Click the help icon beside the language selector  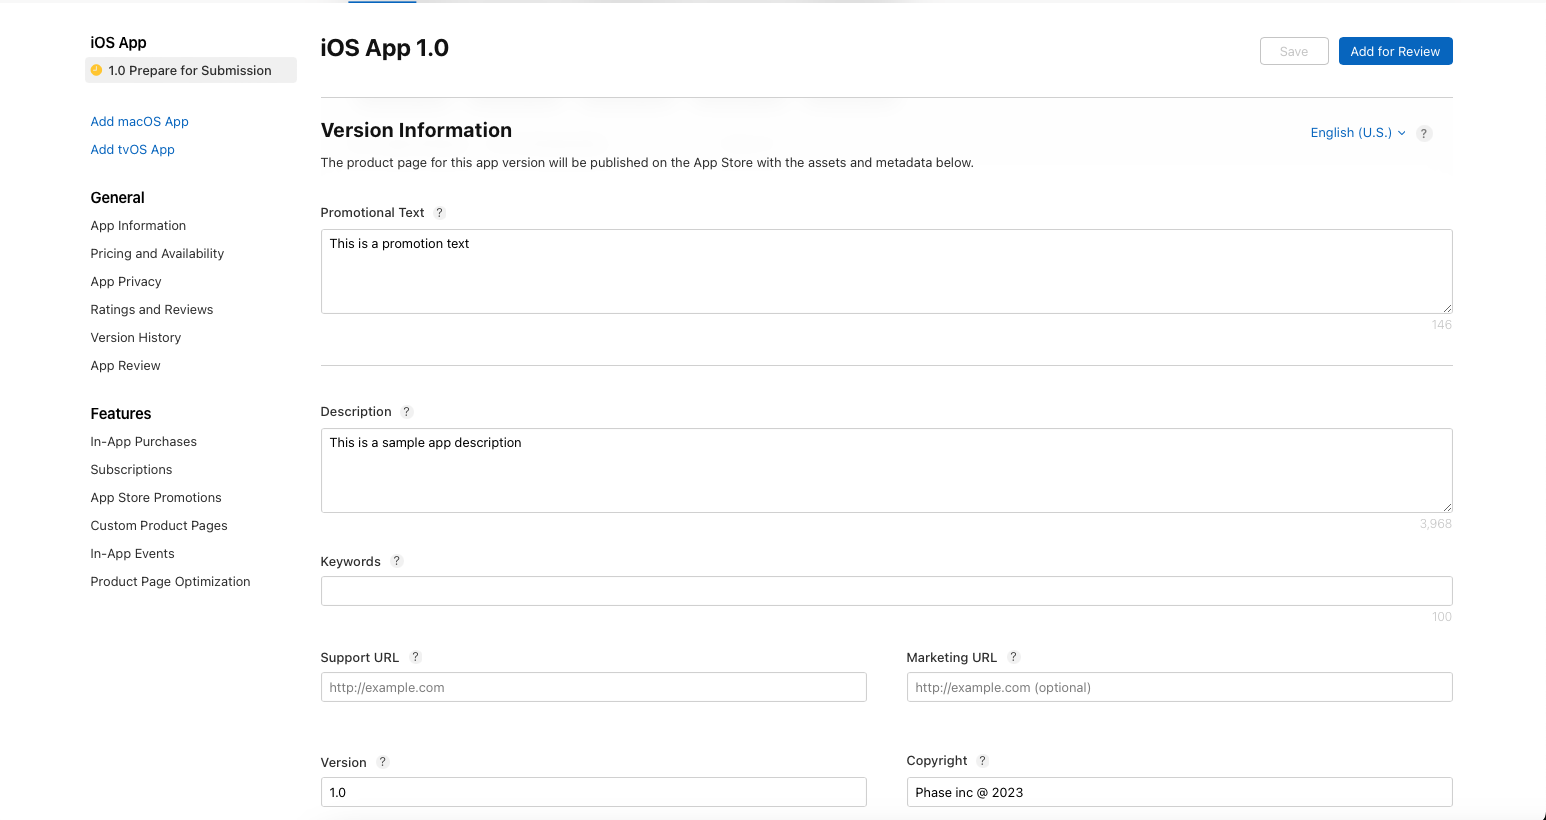tap(1424, 132)
